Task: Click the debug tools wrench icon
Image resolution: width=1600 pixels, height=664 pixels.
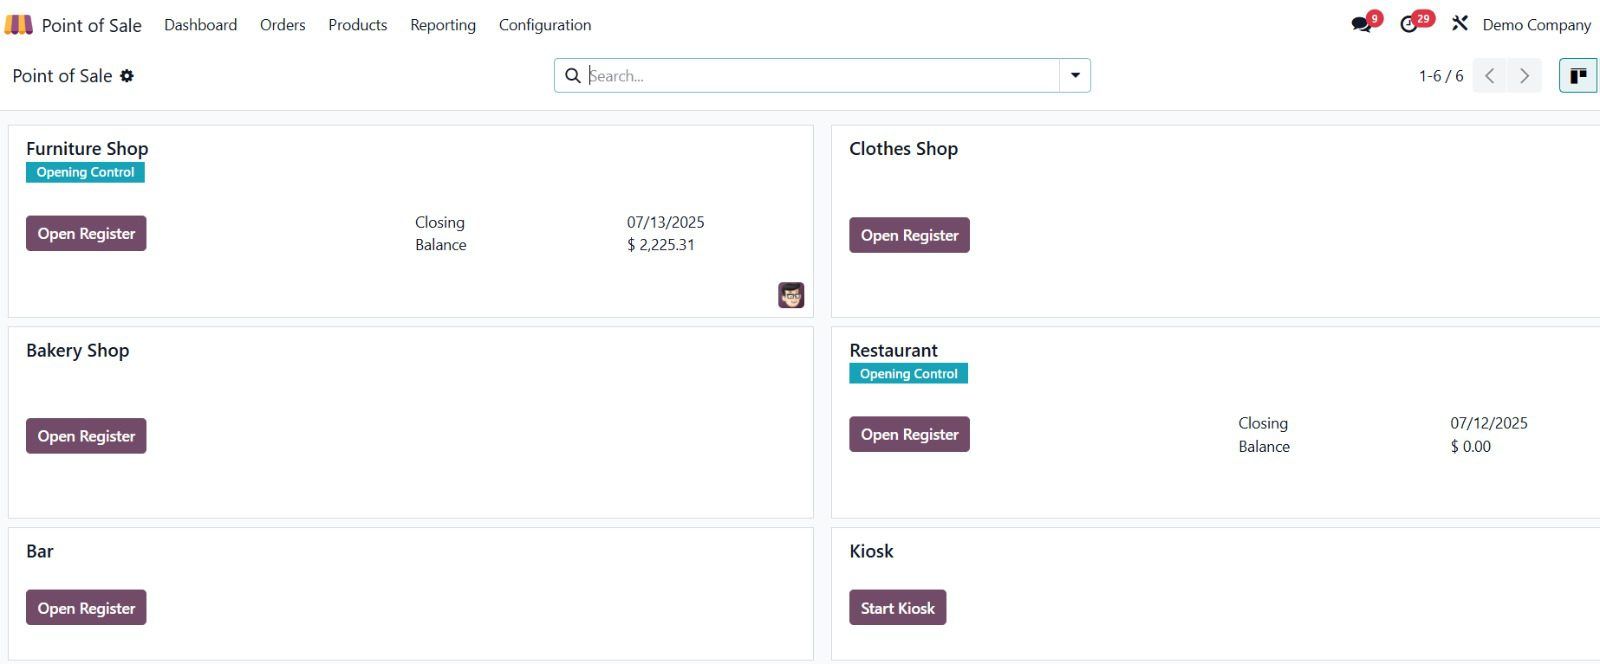Action: [x=1460, y=24]
